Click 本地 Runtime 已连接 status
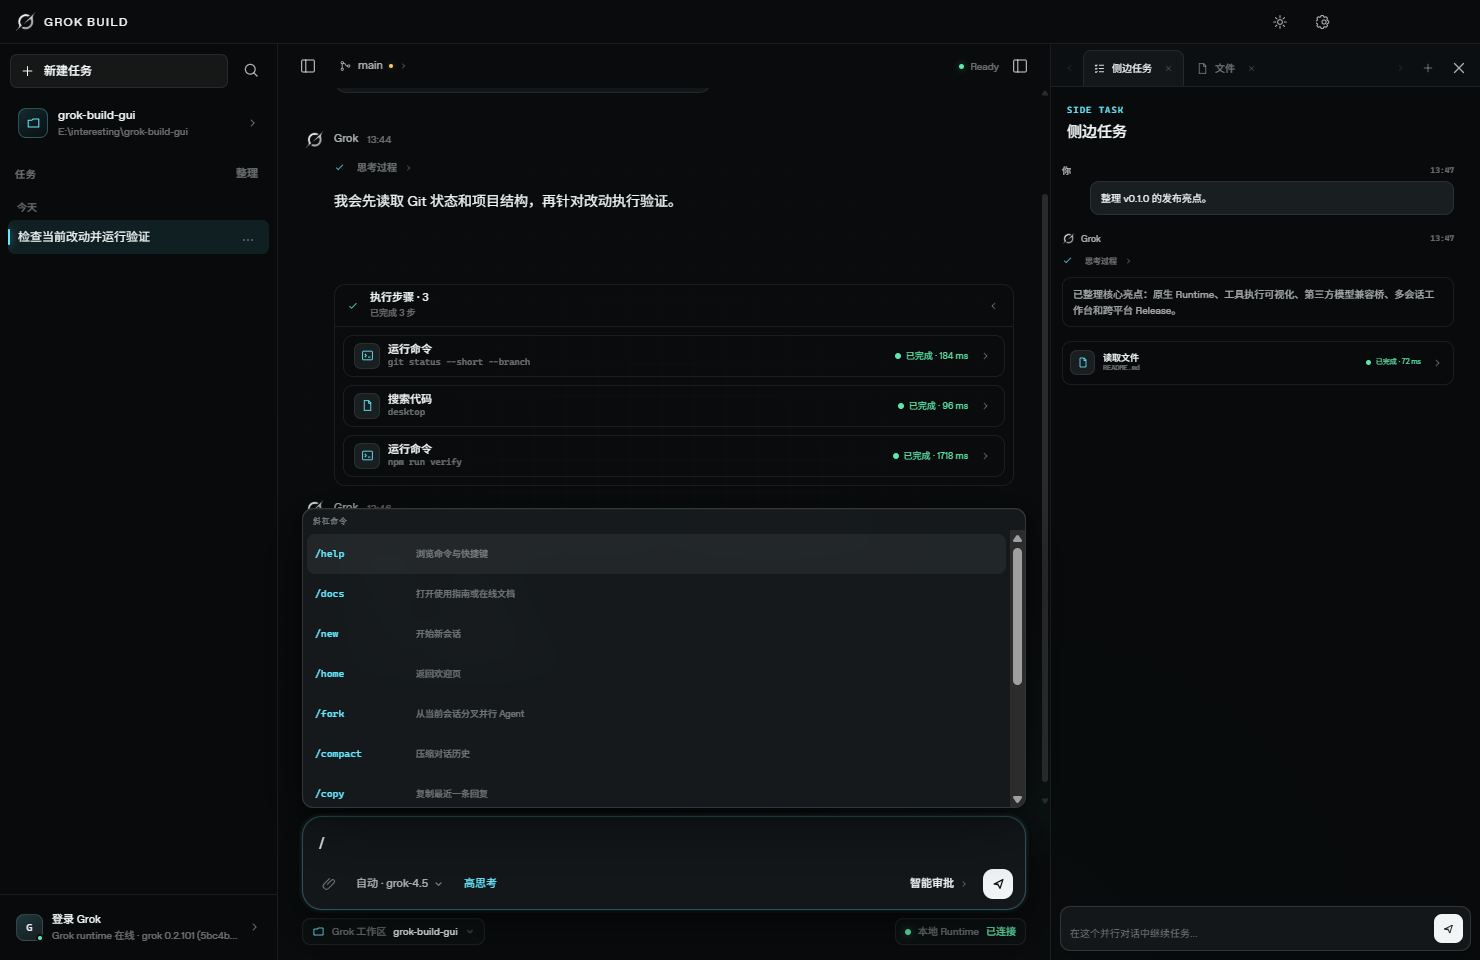 [960, 932]
